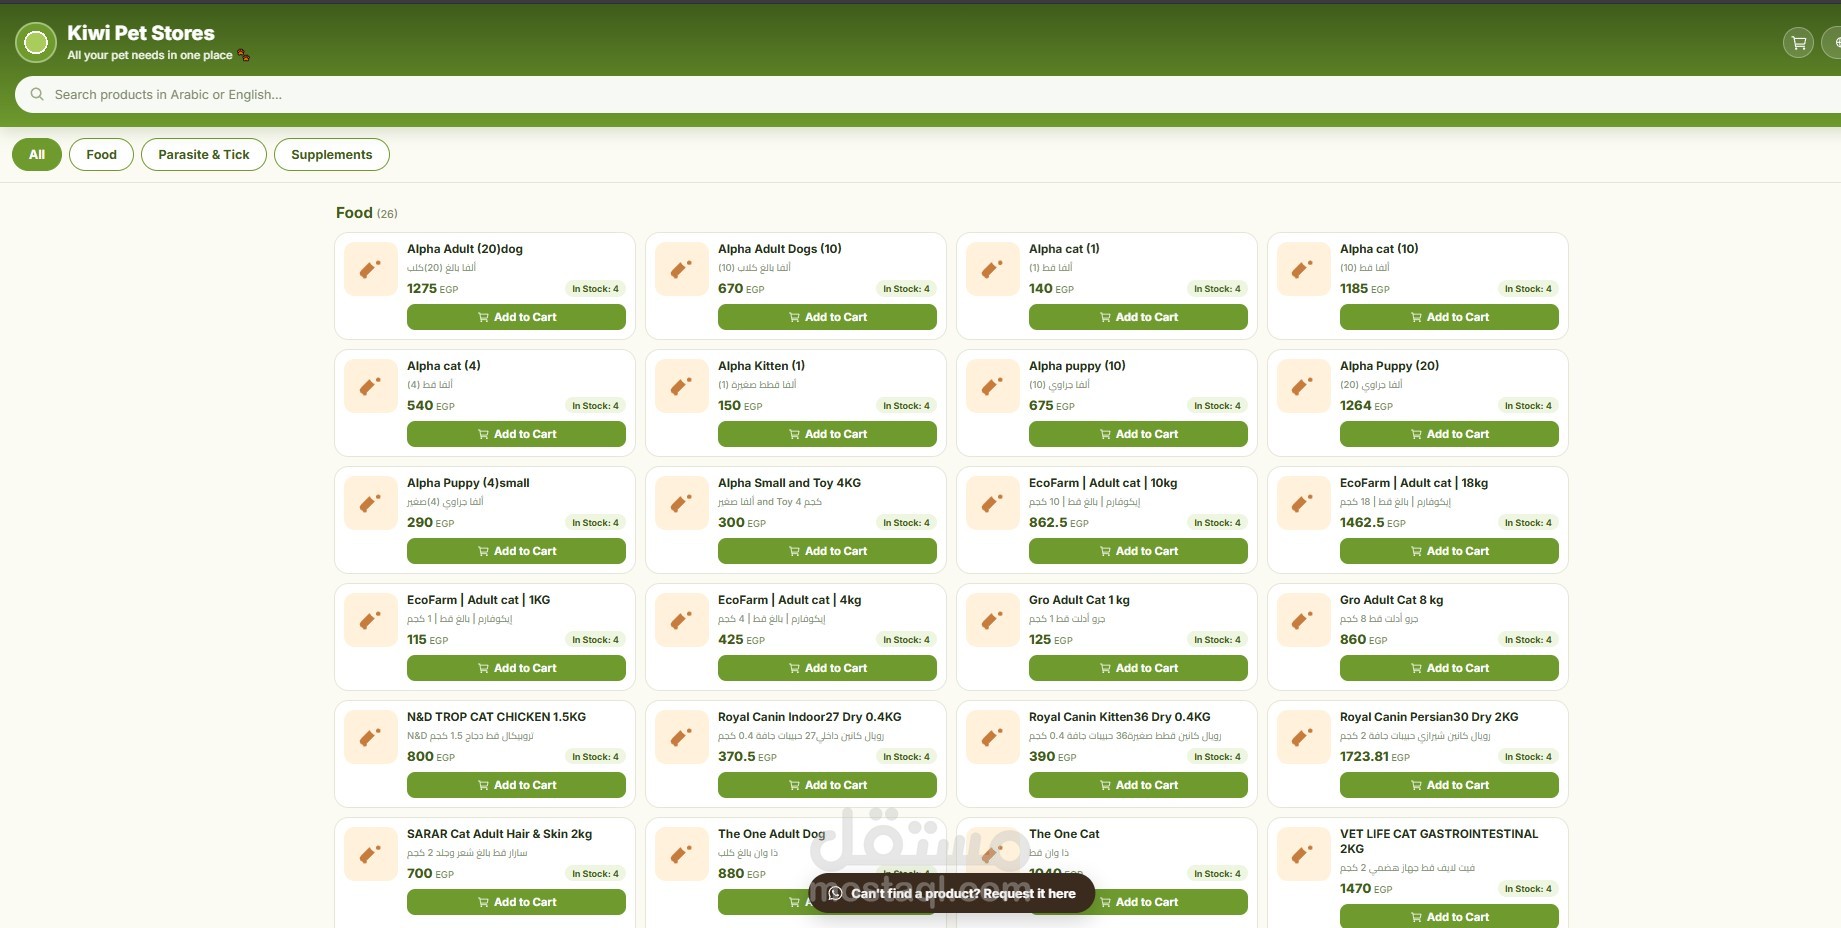Screen dimensions: 1841x928
Task: Click product image icon for Alpha Adult (20)dog
Action: tap(370, 269)
